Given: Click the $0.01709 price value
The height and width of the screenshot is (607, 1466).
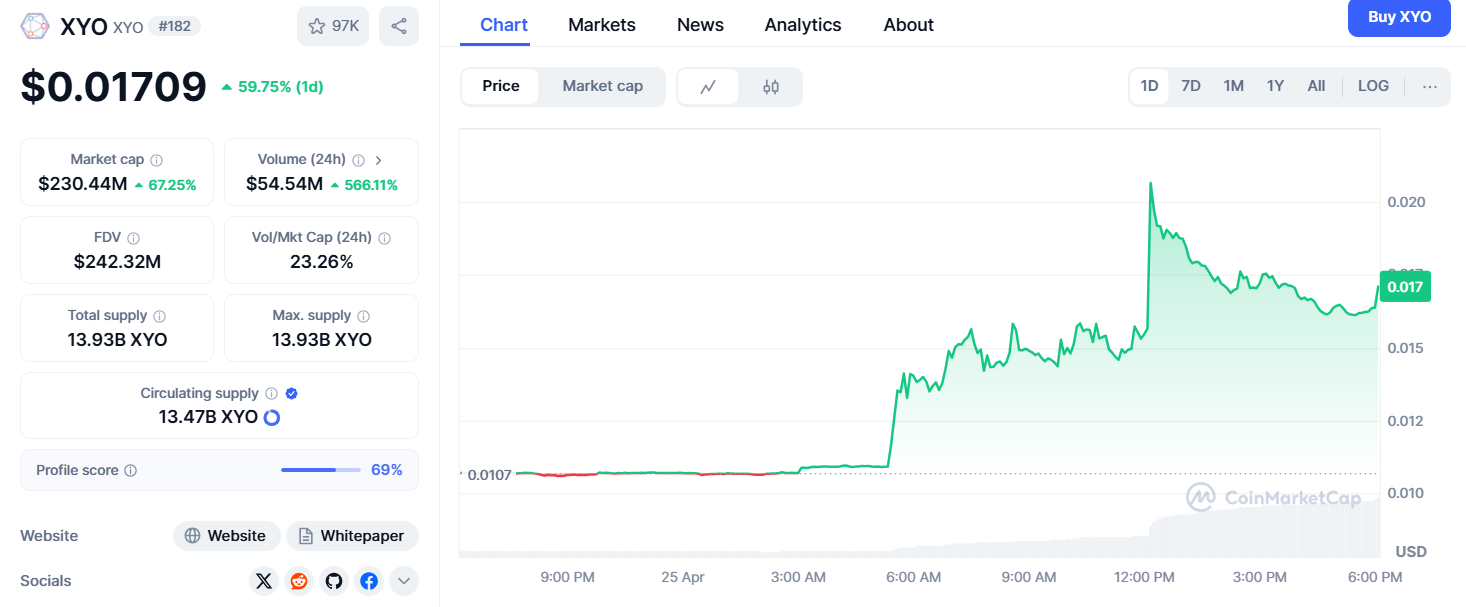Looking at the screenshot, I should tap(113, 87).
